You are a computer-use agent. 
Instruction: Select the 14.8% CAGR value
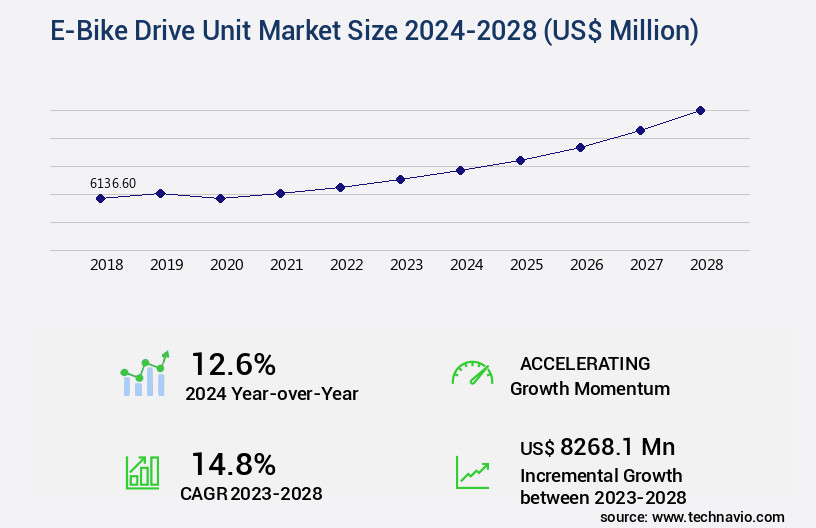(x=233, y=463)
